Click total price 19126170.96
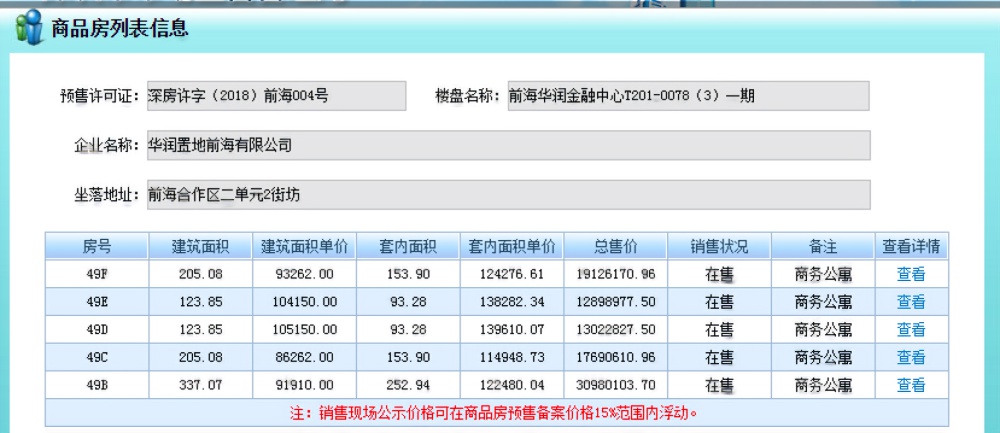This screenshot has height=433, width=1000. click(x=615, y=274)
